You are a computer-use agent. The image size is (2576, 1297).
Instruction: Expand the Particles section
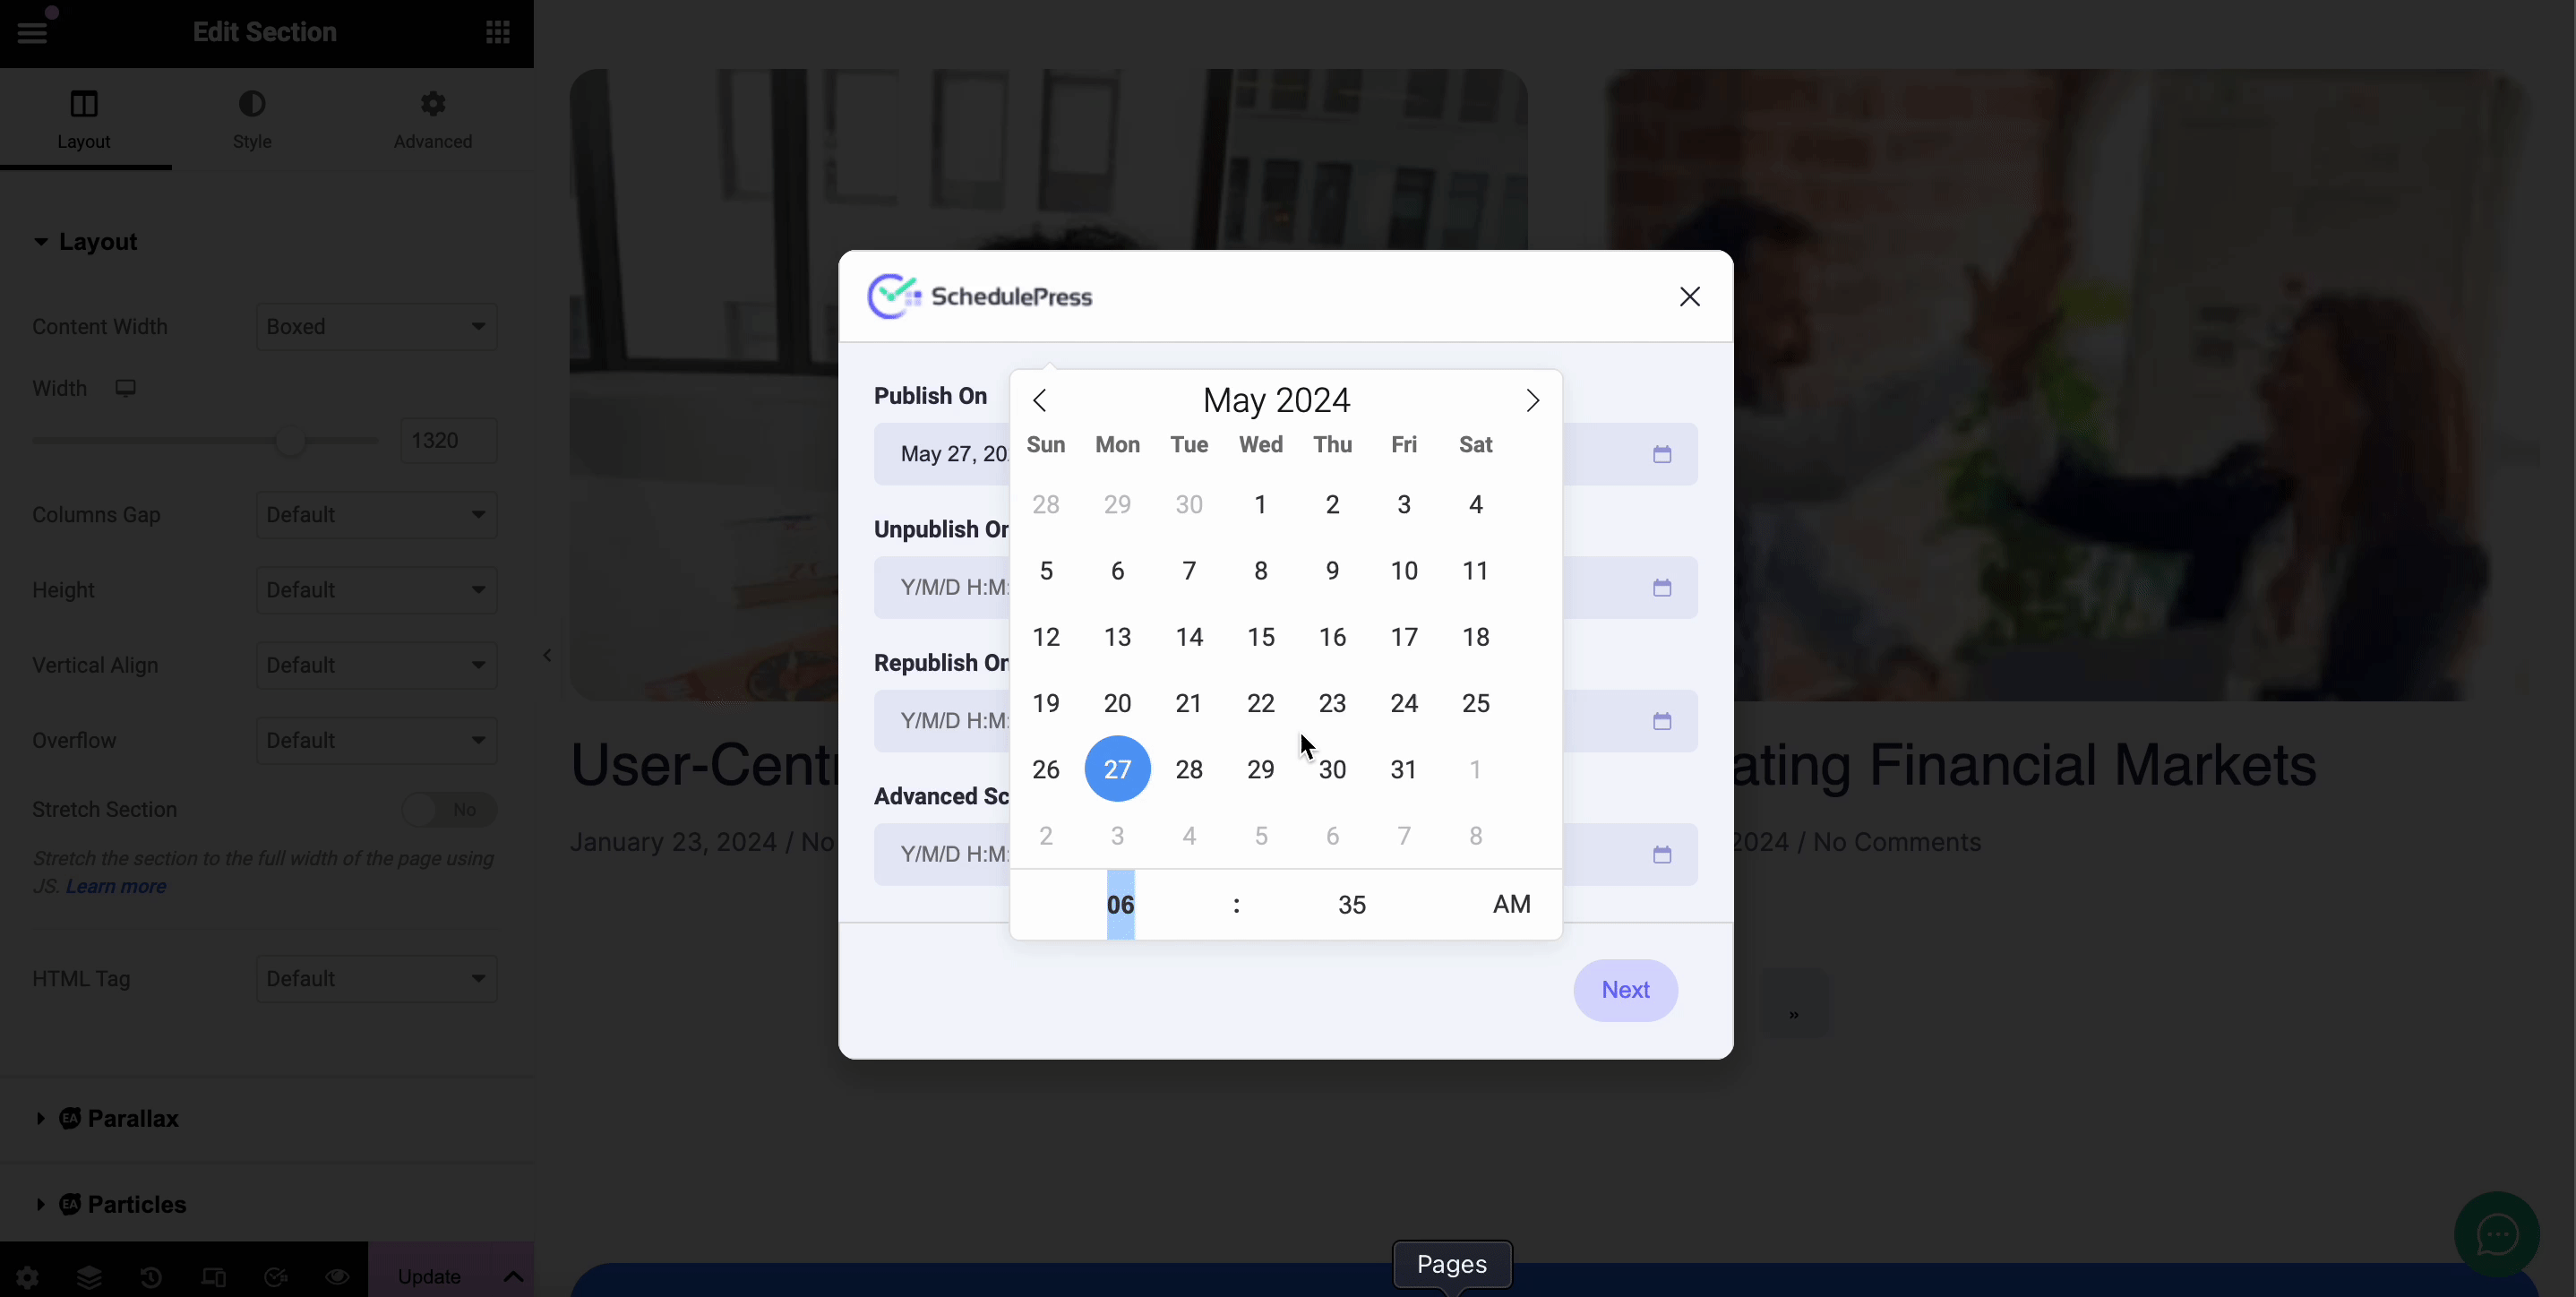[x=135, y=1205]
